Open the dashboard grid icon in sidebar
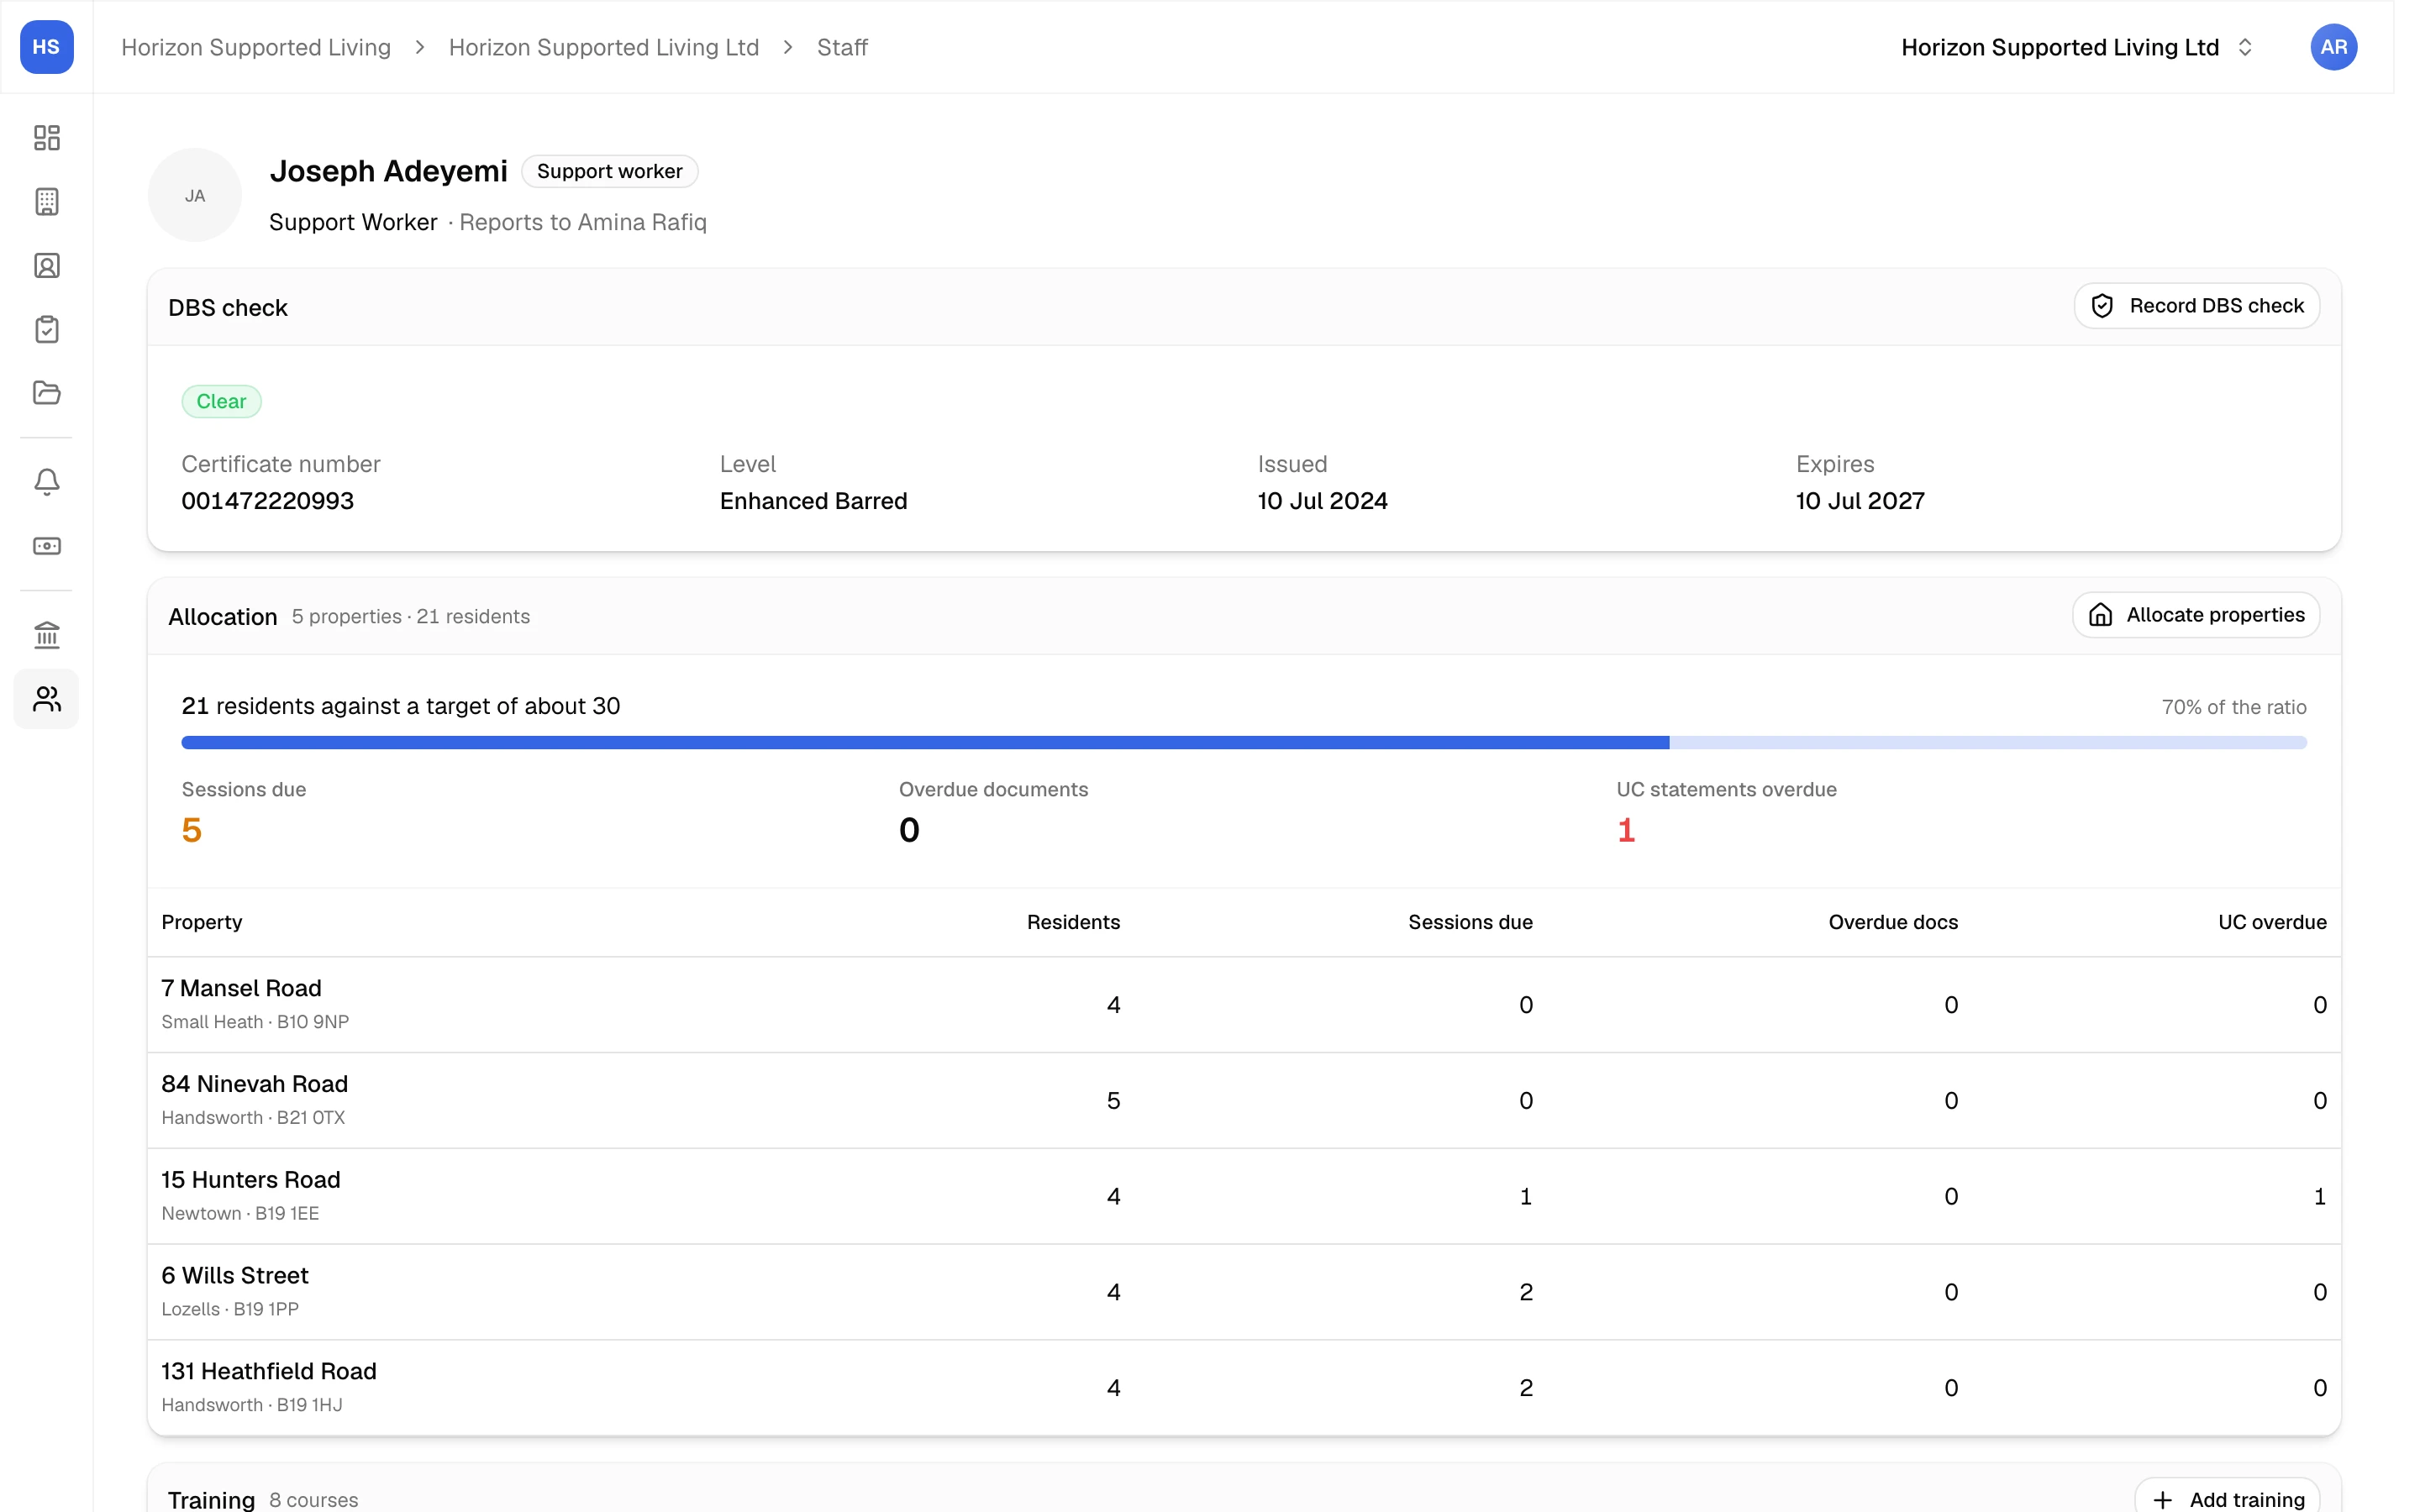Screen dimensions: 2420x1512 coord(46,137)
